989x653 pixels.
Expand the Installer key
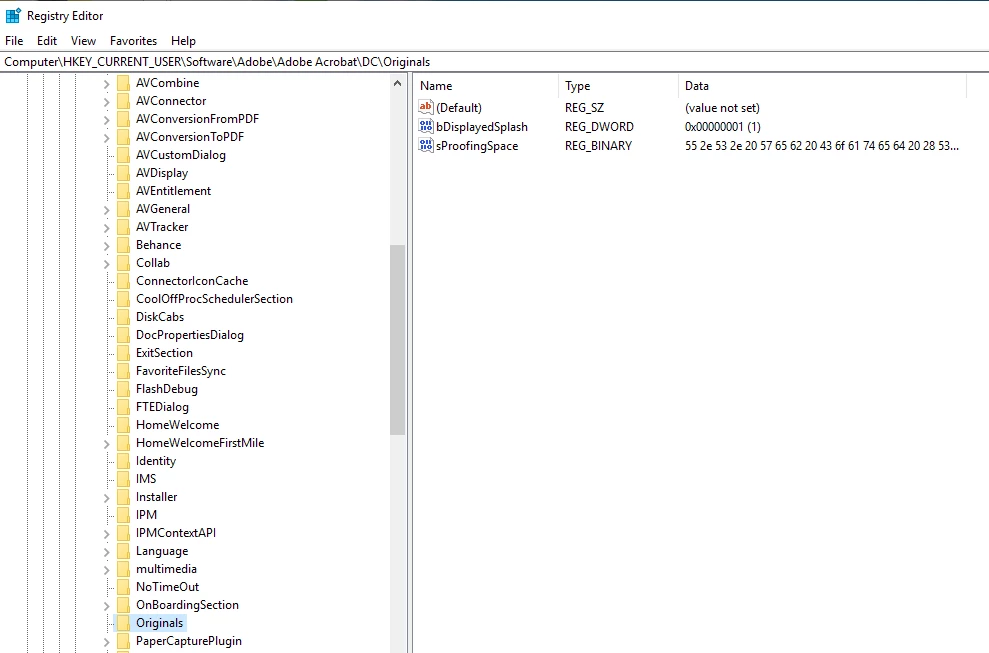(106, 497)
